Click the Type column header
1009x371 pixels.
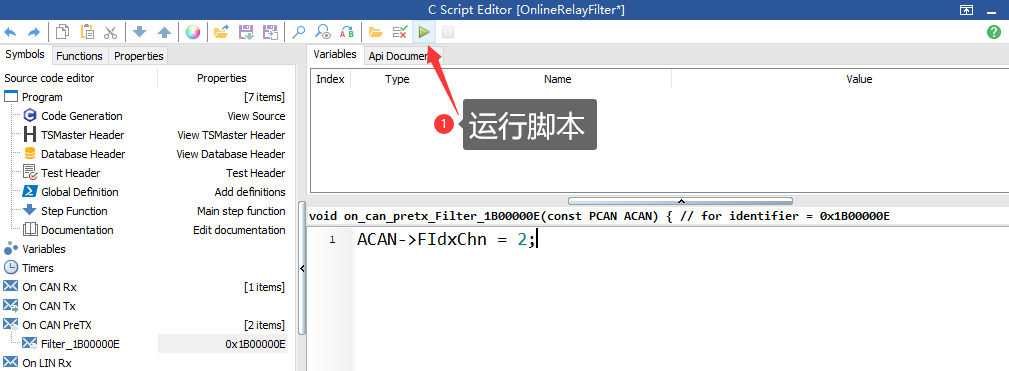coord(397,79)
